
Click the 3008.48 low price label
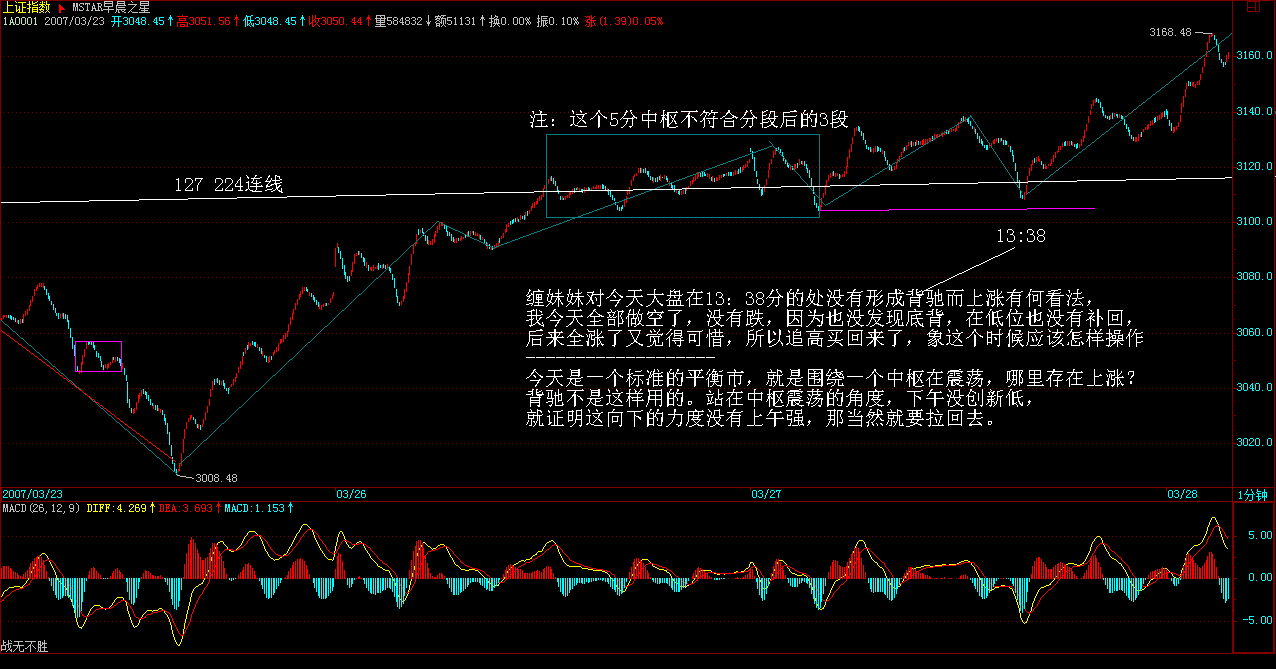click(216, 478)
